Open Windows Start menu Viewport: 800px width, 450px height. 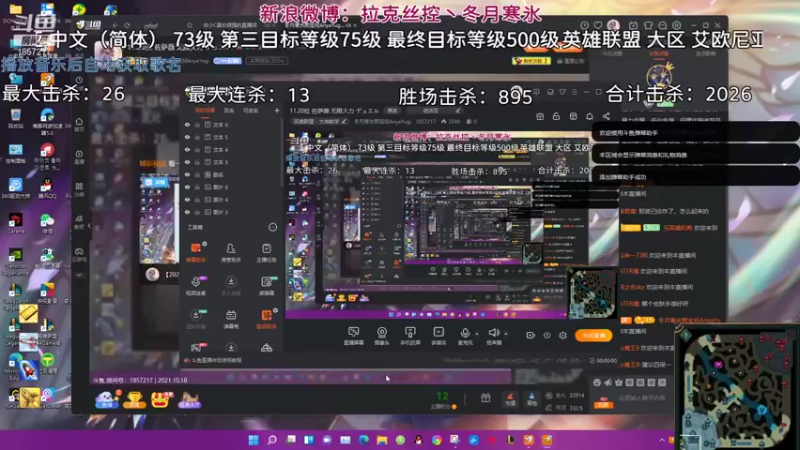[254, 440]
